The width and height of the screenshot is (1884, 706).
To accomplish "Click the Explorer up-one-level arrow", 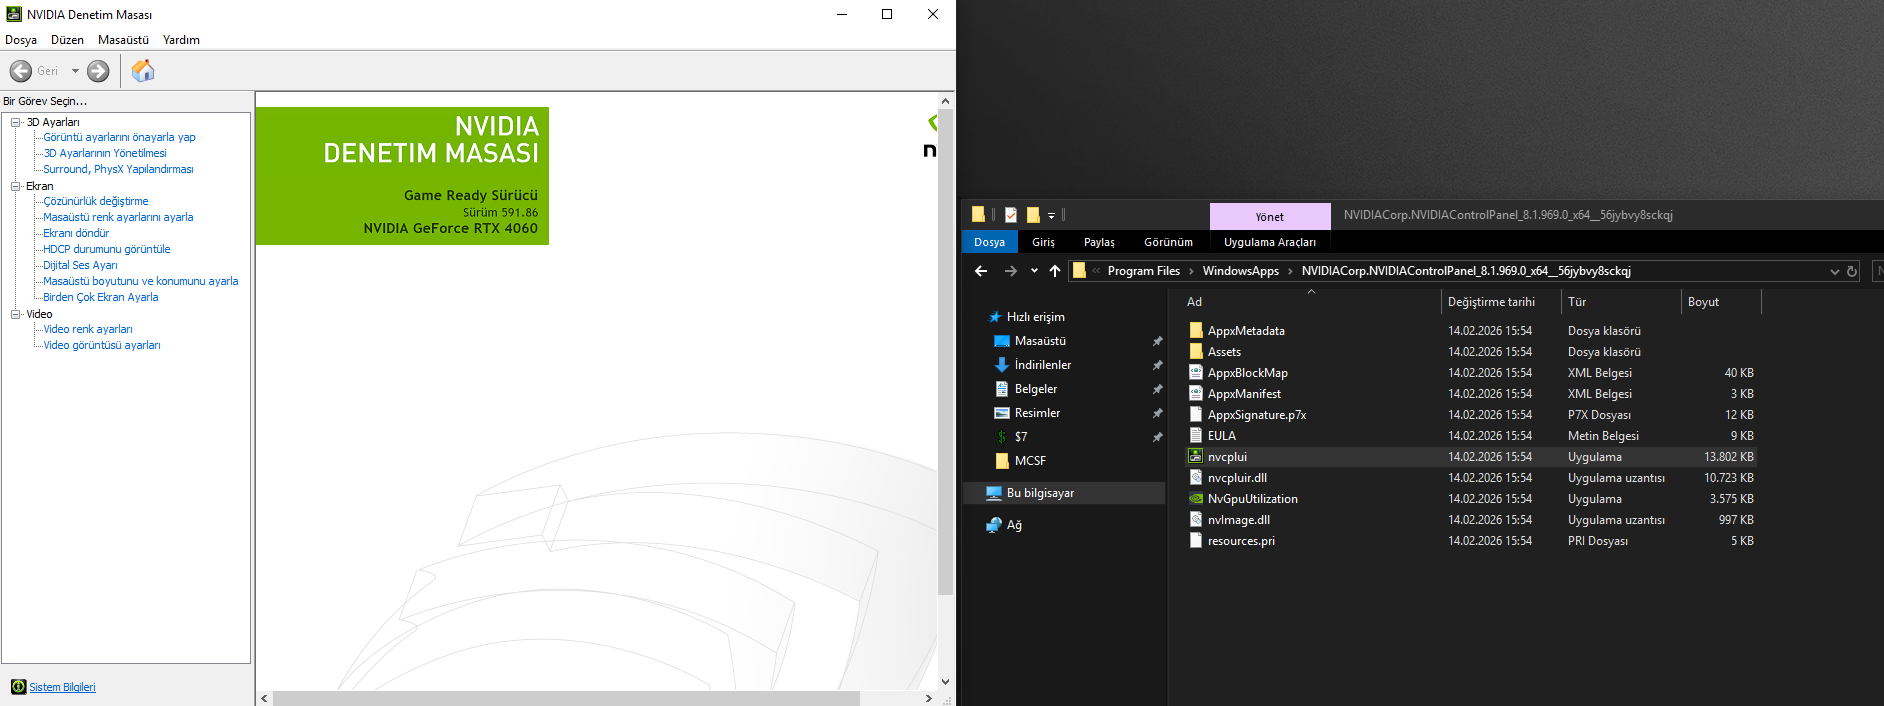I will pos(1055,271).
